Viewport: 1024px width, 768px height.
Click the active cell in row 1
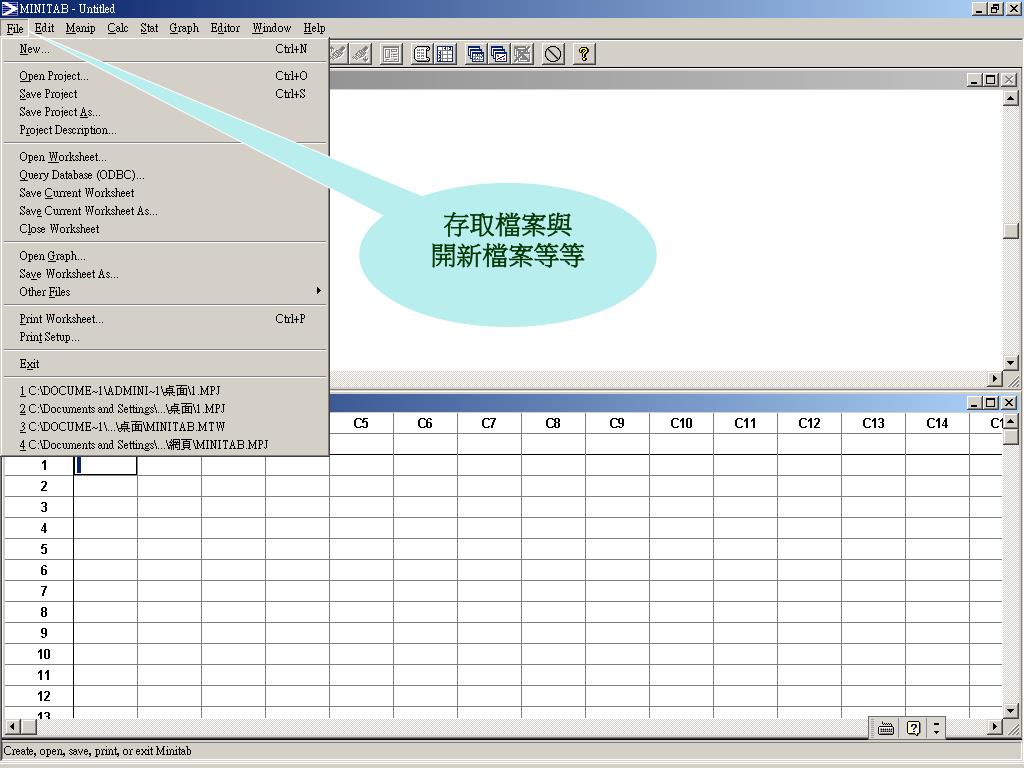click(105, 466)
